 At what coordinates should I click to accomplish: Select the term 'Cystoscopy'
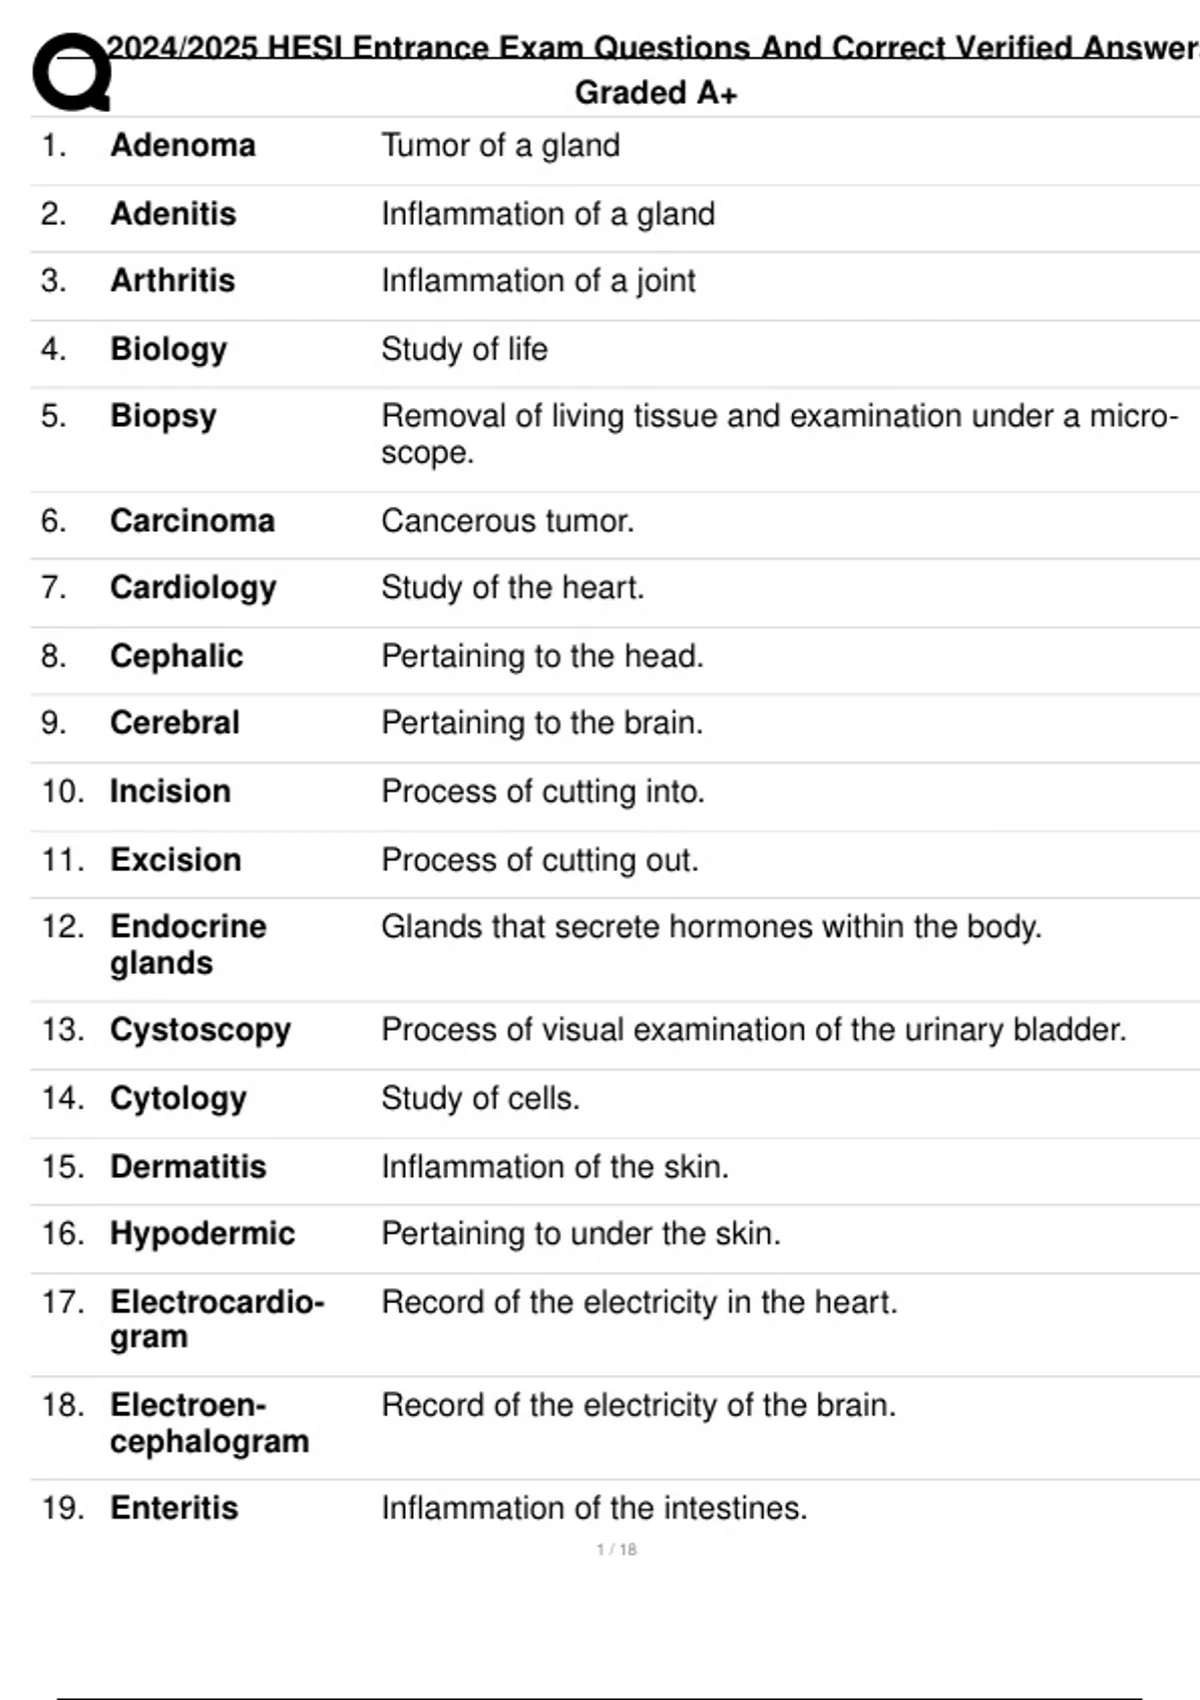click(200, 1030)
